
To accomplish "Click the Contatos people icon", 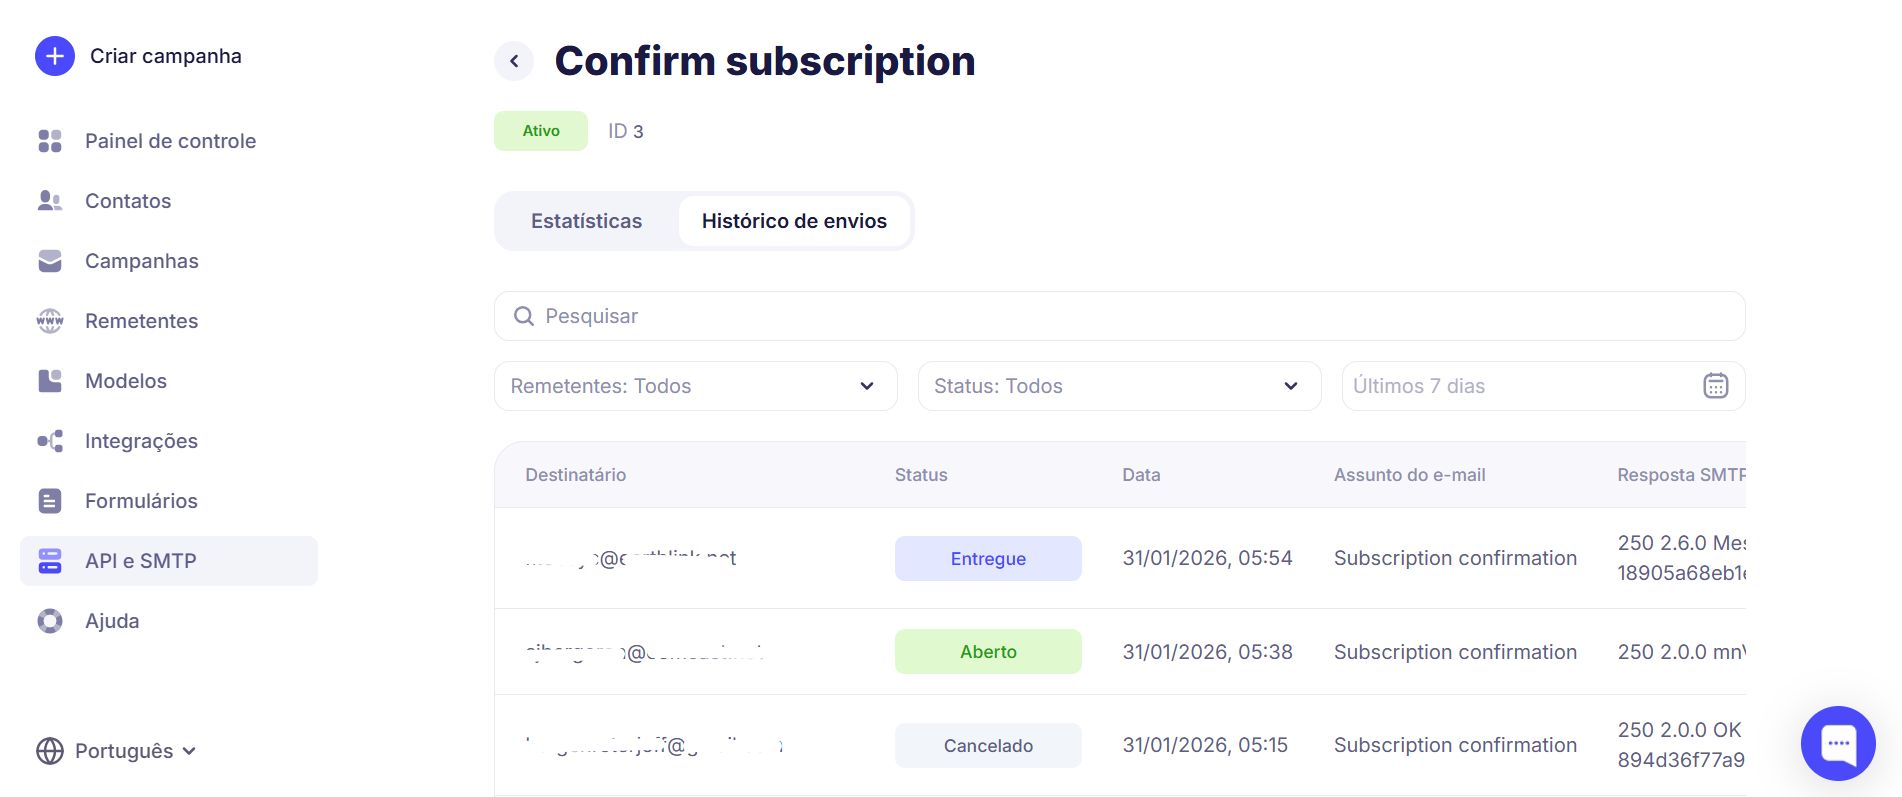I will click(50, 201).
